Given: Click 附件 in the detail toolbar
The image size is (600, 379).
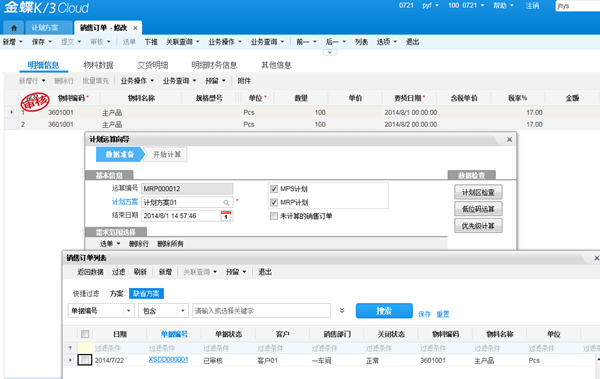Looking at the screenshot, I should [x=244, y=81].
